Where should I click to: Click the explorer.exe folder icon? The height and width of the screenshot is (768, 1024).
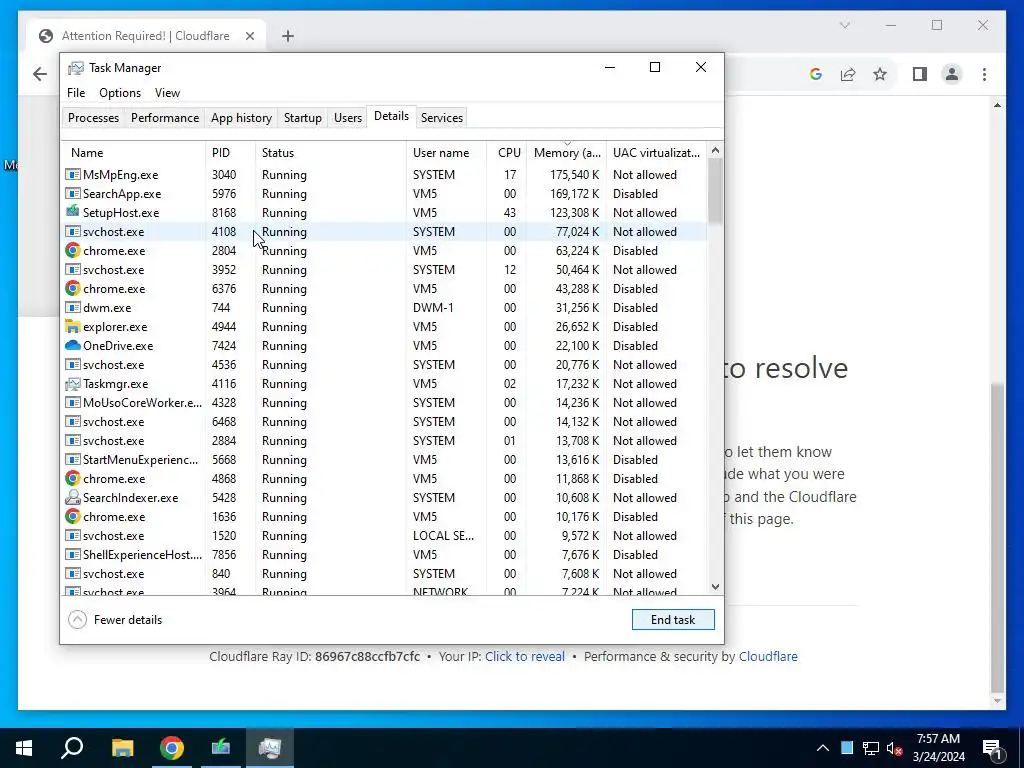coord(72,327)
